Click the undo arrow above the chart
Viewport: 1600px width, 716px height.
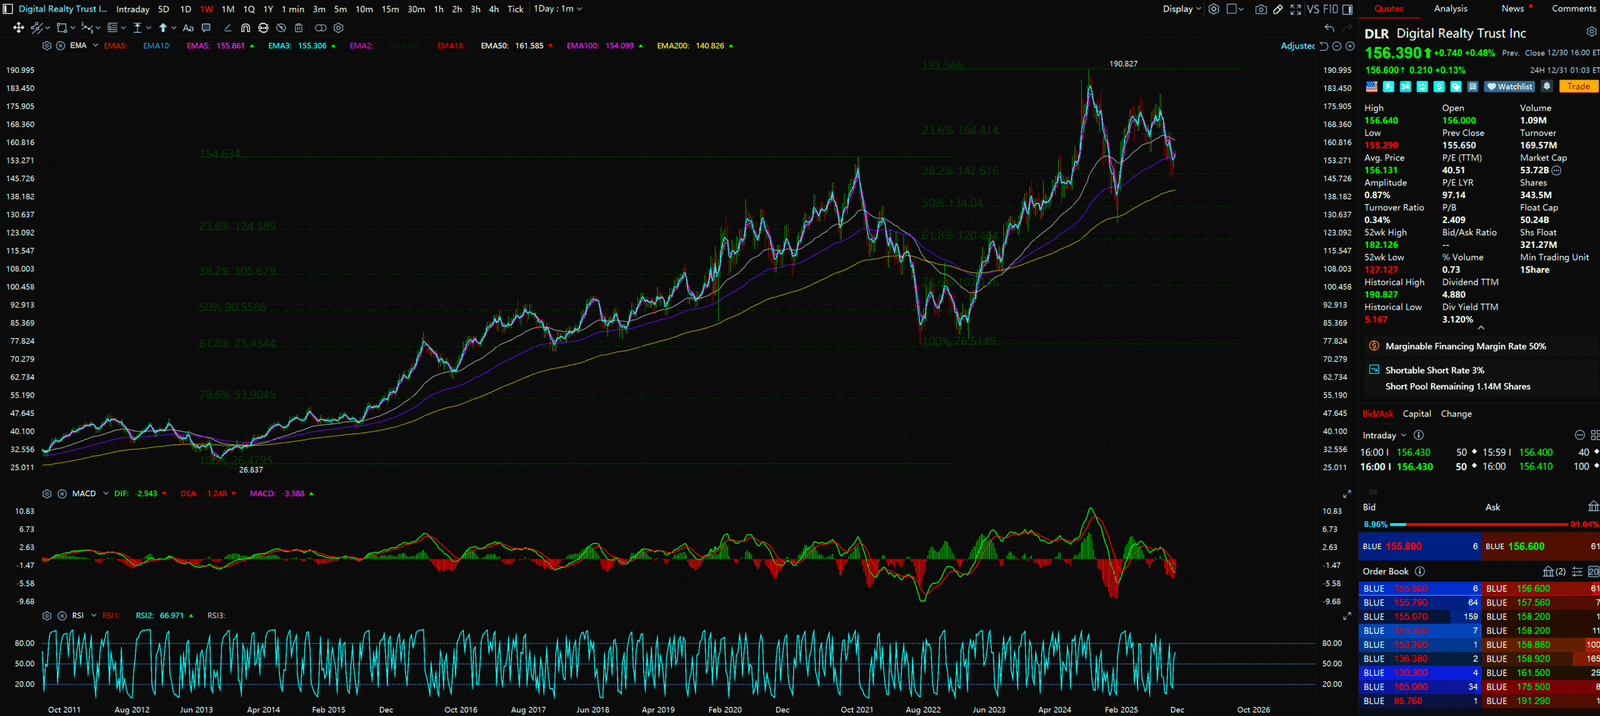tap(1329, 28)
